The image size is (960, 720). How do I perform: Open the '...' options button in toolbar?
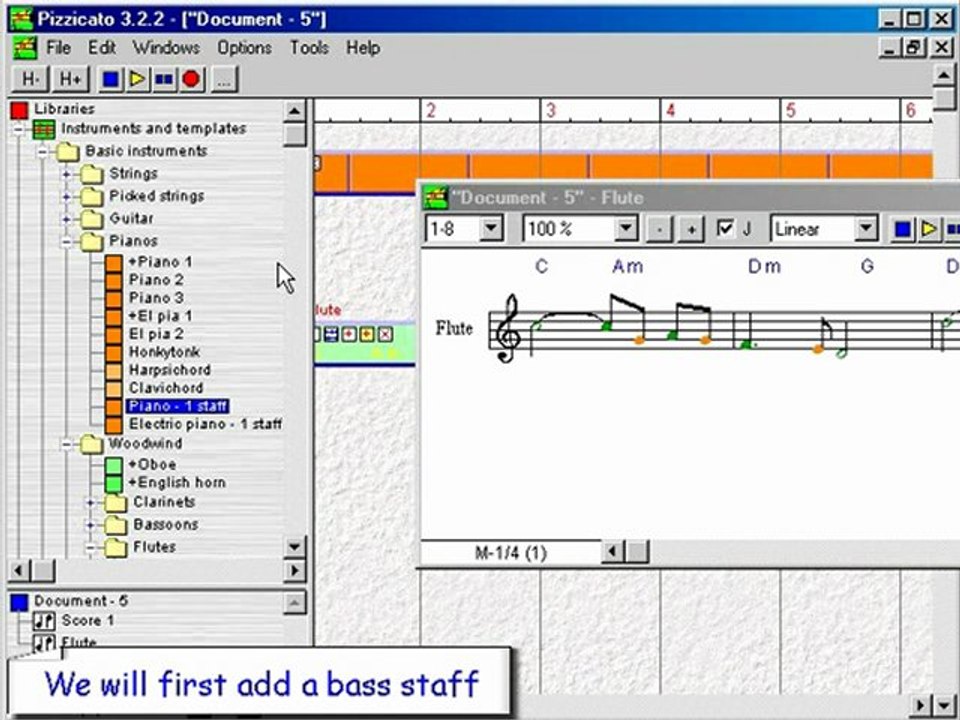tap(224, 80)
